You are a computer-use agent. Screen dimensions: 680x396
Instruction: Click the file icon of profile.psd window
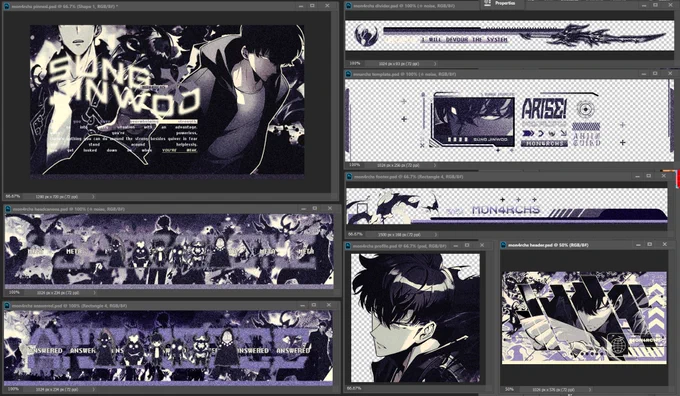(x=348, y=246)
